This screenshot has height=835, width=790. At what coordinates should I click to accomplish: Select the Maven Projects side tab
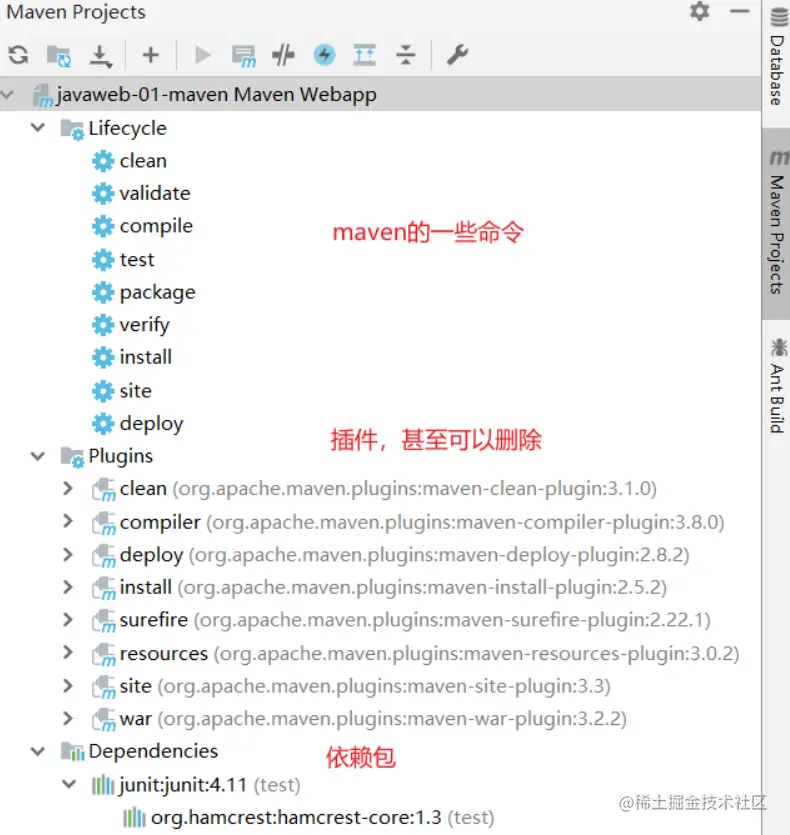[x=777, y=223]
